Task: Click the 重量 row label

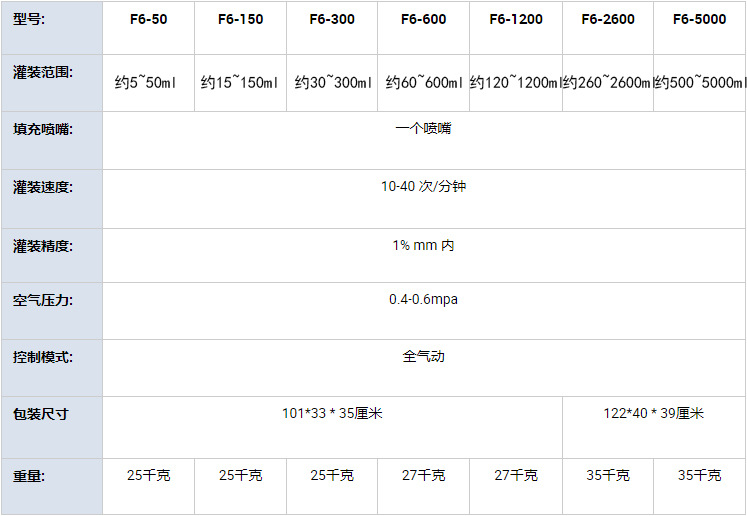Action: point(29,476)
